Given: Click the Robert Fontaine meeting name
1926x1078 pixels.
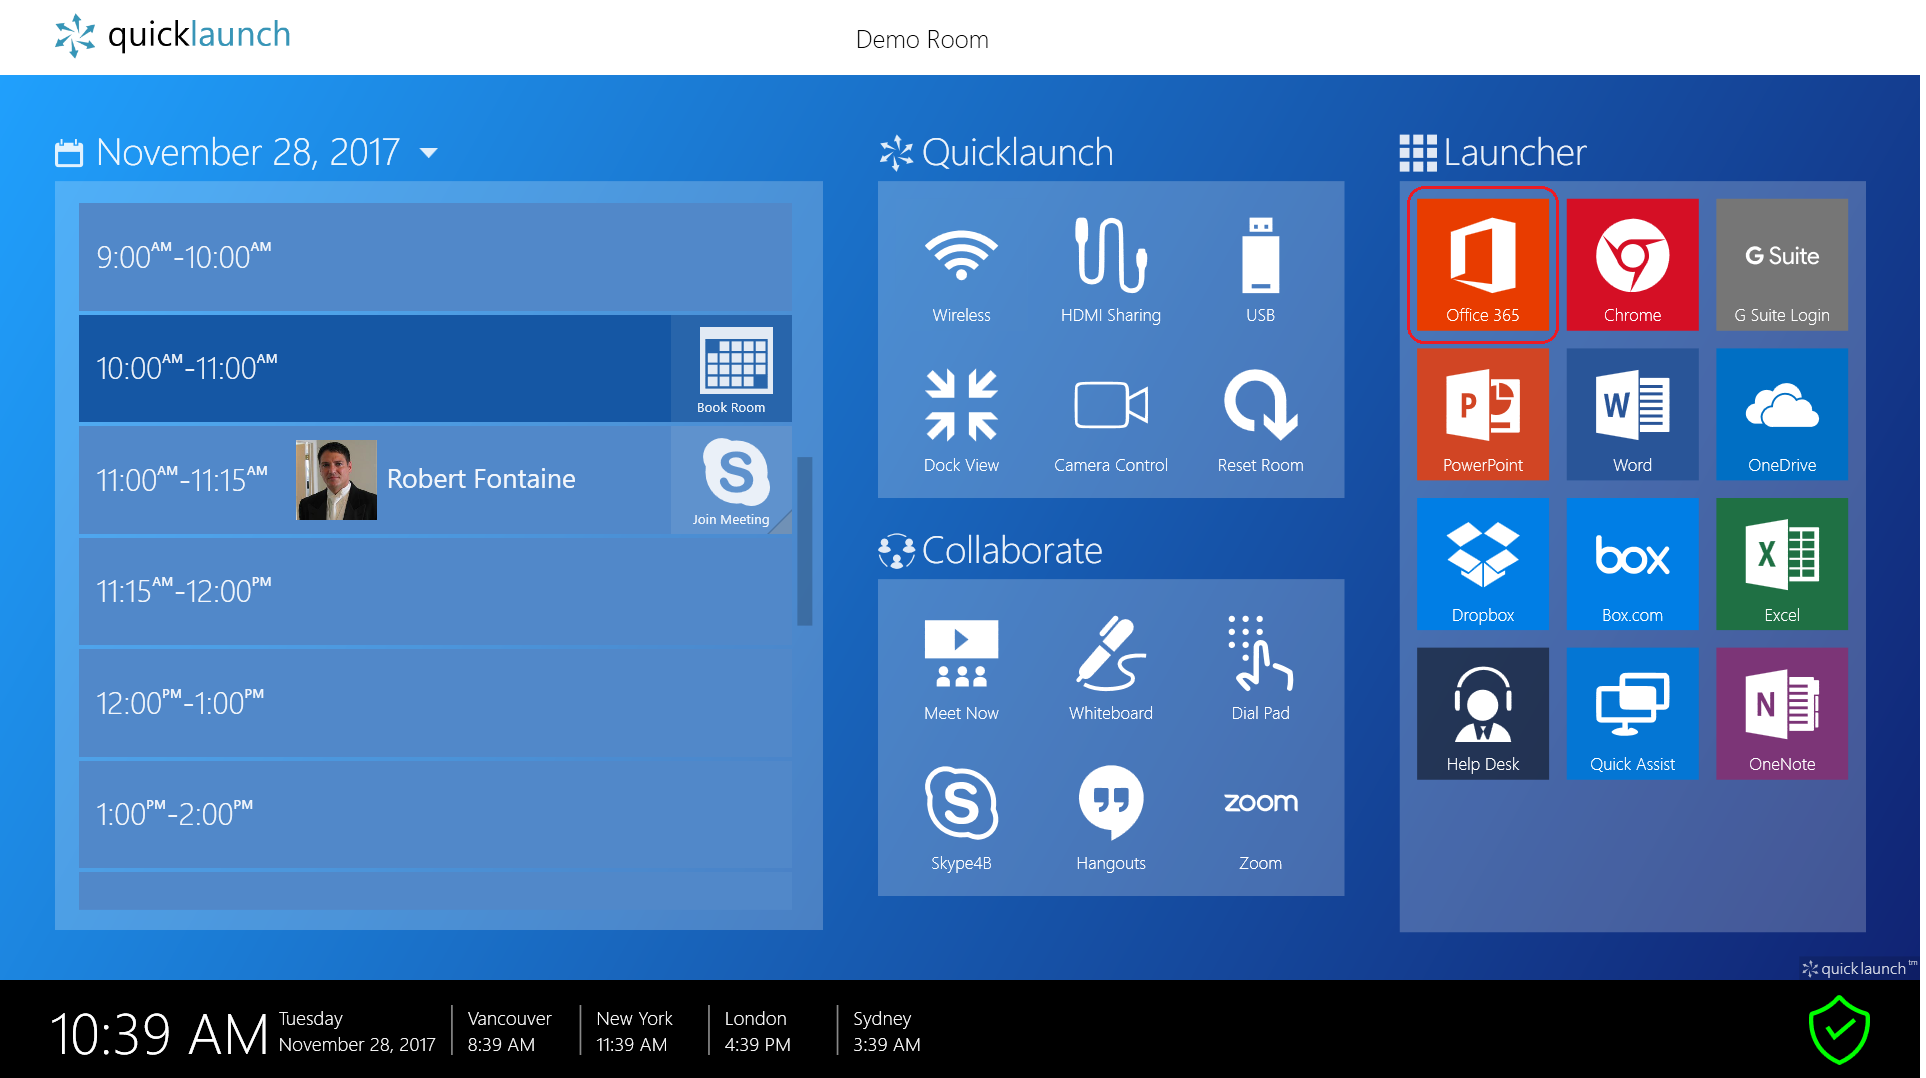Looking at the screenshot, I should point(483,480).
